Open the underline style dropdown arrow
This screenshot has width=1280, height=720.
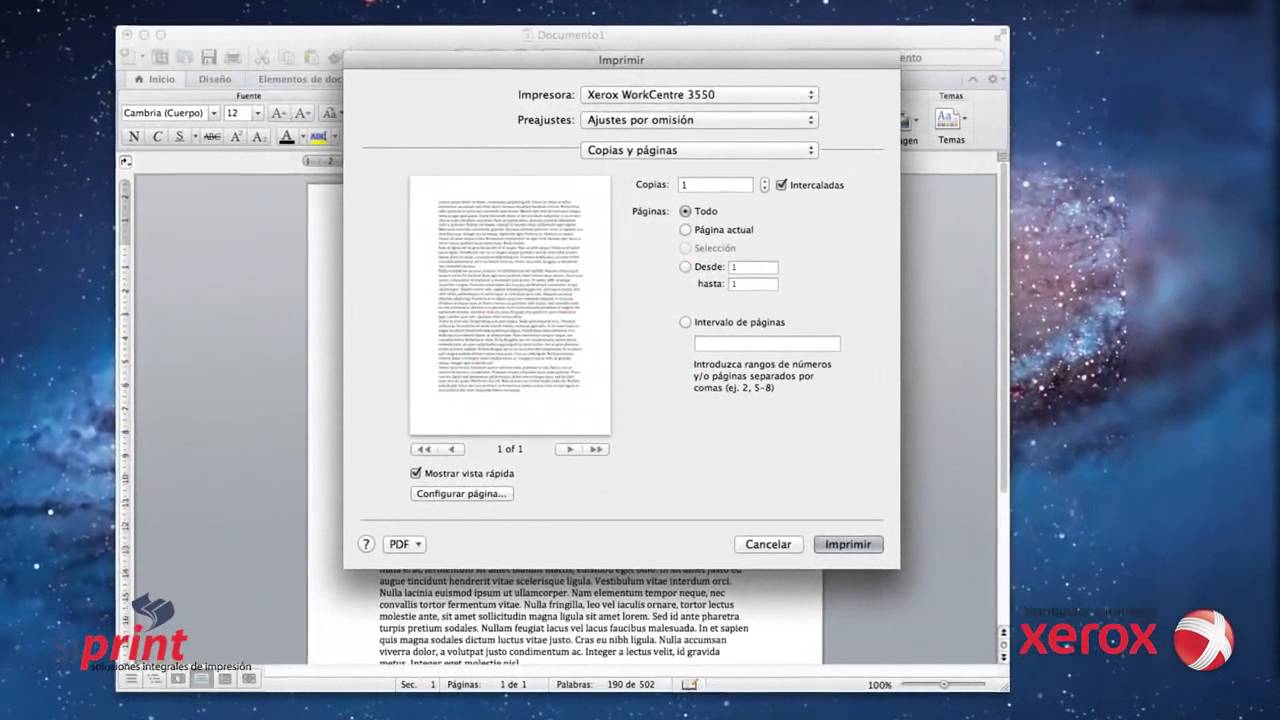point(196,136)
